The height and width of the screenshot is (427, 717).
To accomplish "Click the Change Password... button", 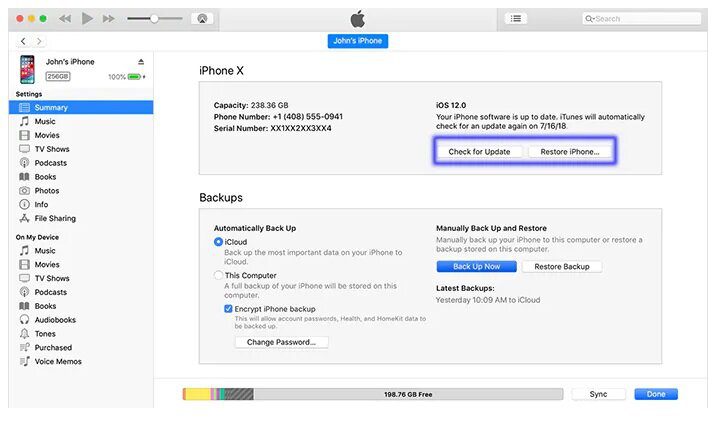I will [x=281, y=342].
